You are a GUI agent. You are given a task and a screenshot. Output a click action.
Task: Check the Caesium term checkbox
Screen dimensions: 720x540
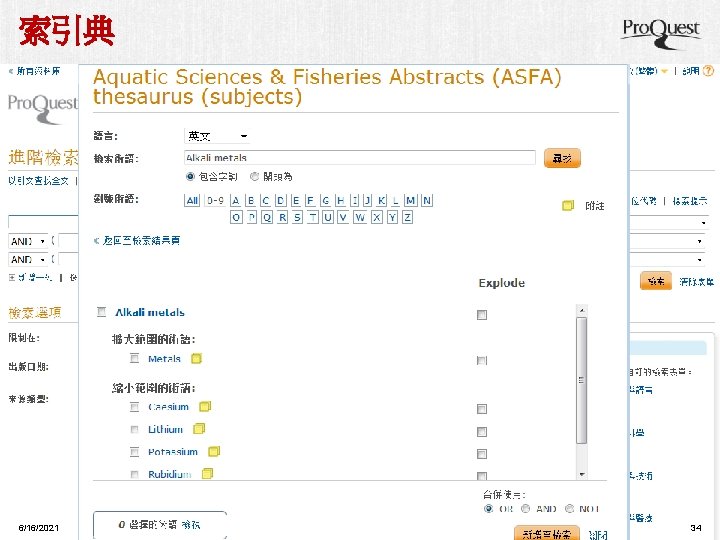coord(134,407)
